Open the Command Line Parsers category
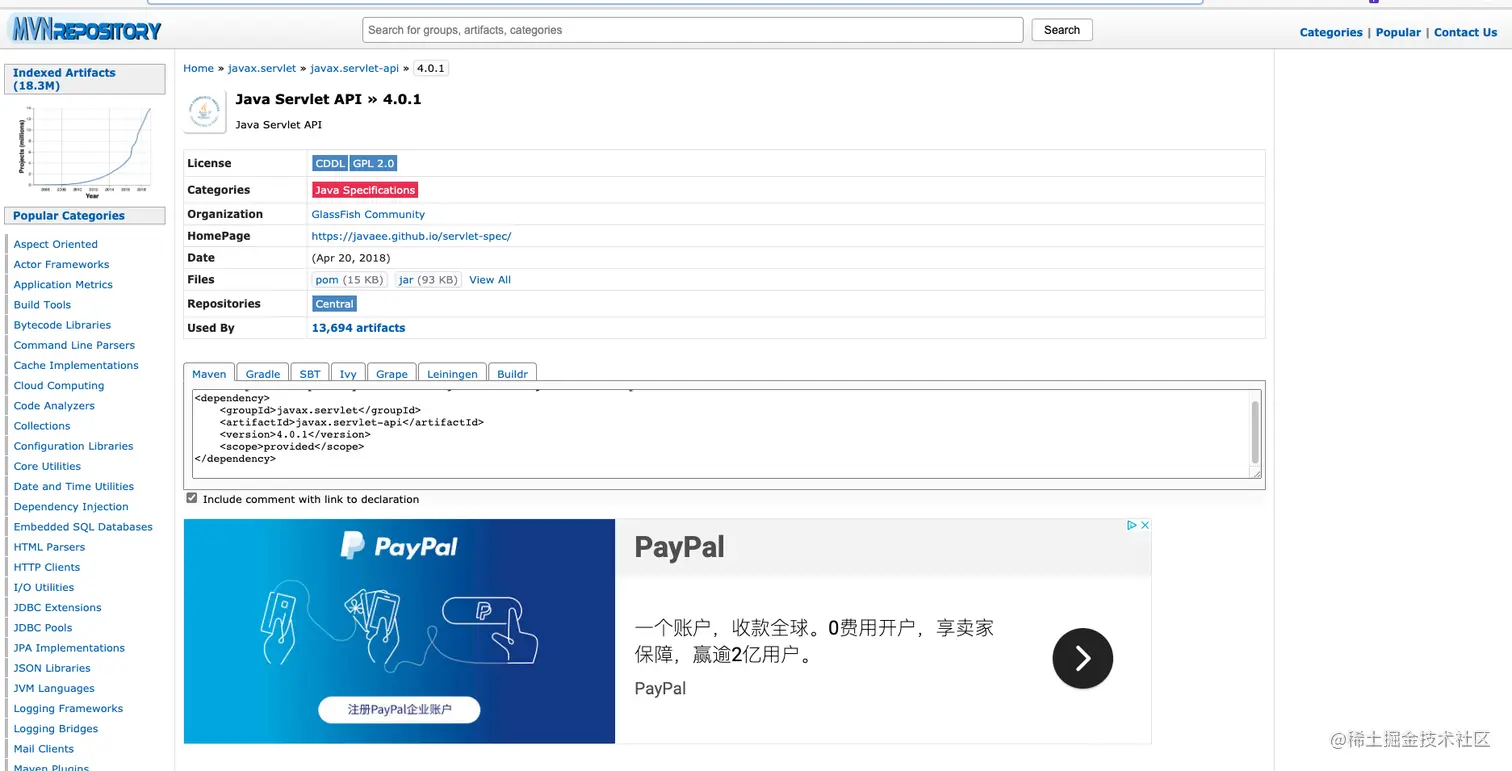 click(x=74, y=345)
